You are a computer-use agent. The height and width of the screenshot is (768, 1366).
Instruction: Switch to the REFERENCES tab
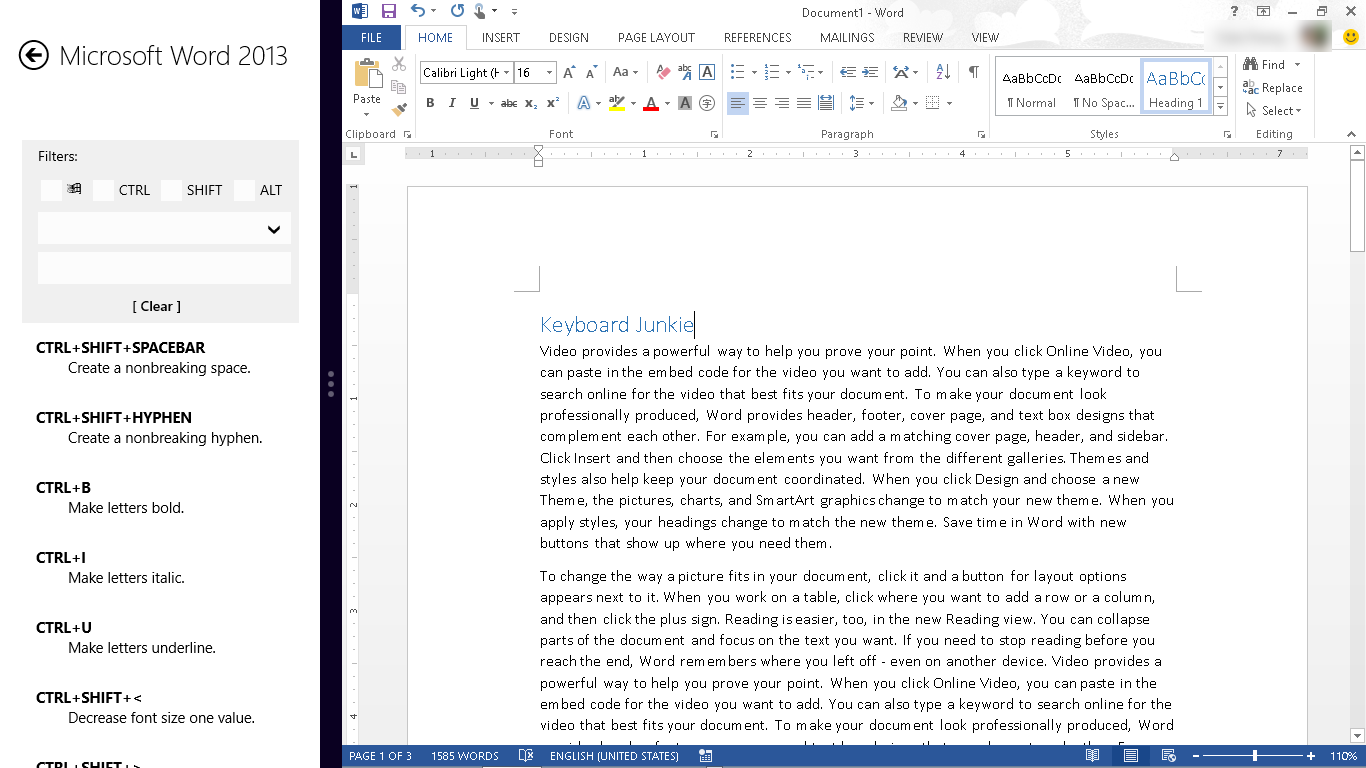pos(758,38)
